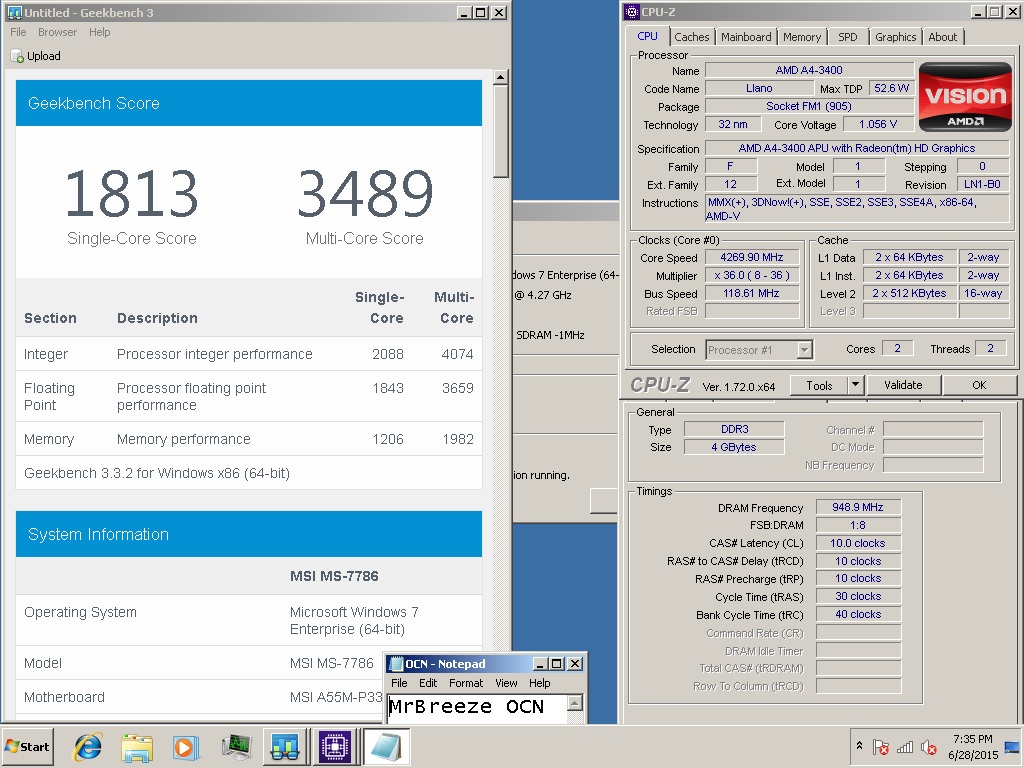Click the network signal tray icon

(x=905, y=746)
